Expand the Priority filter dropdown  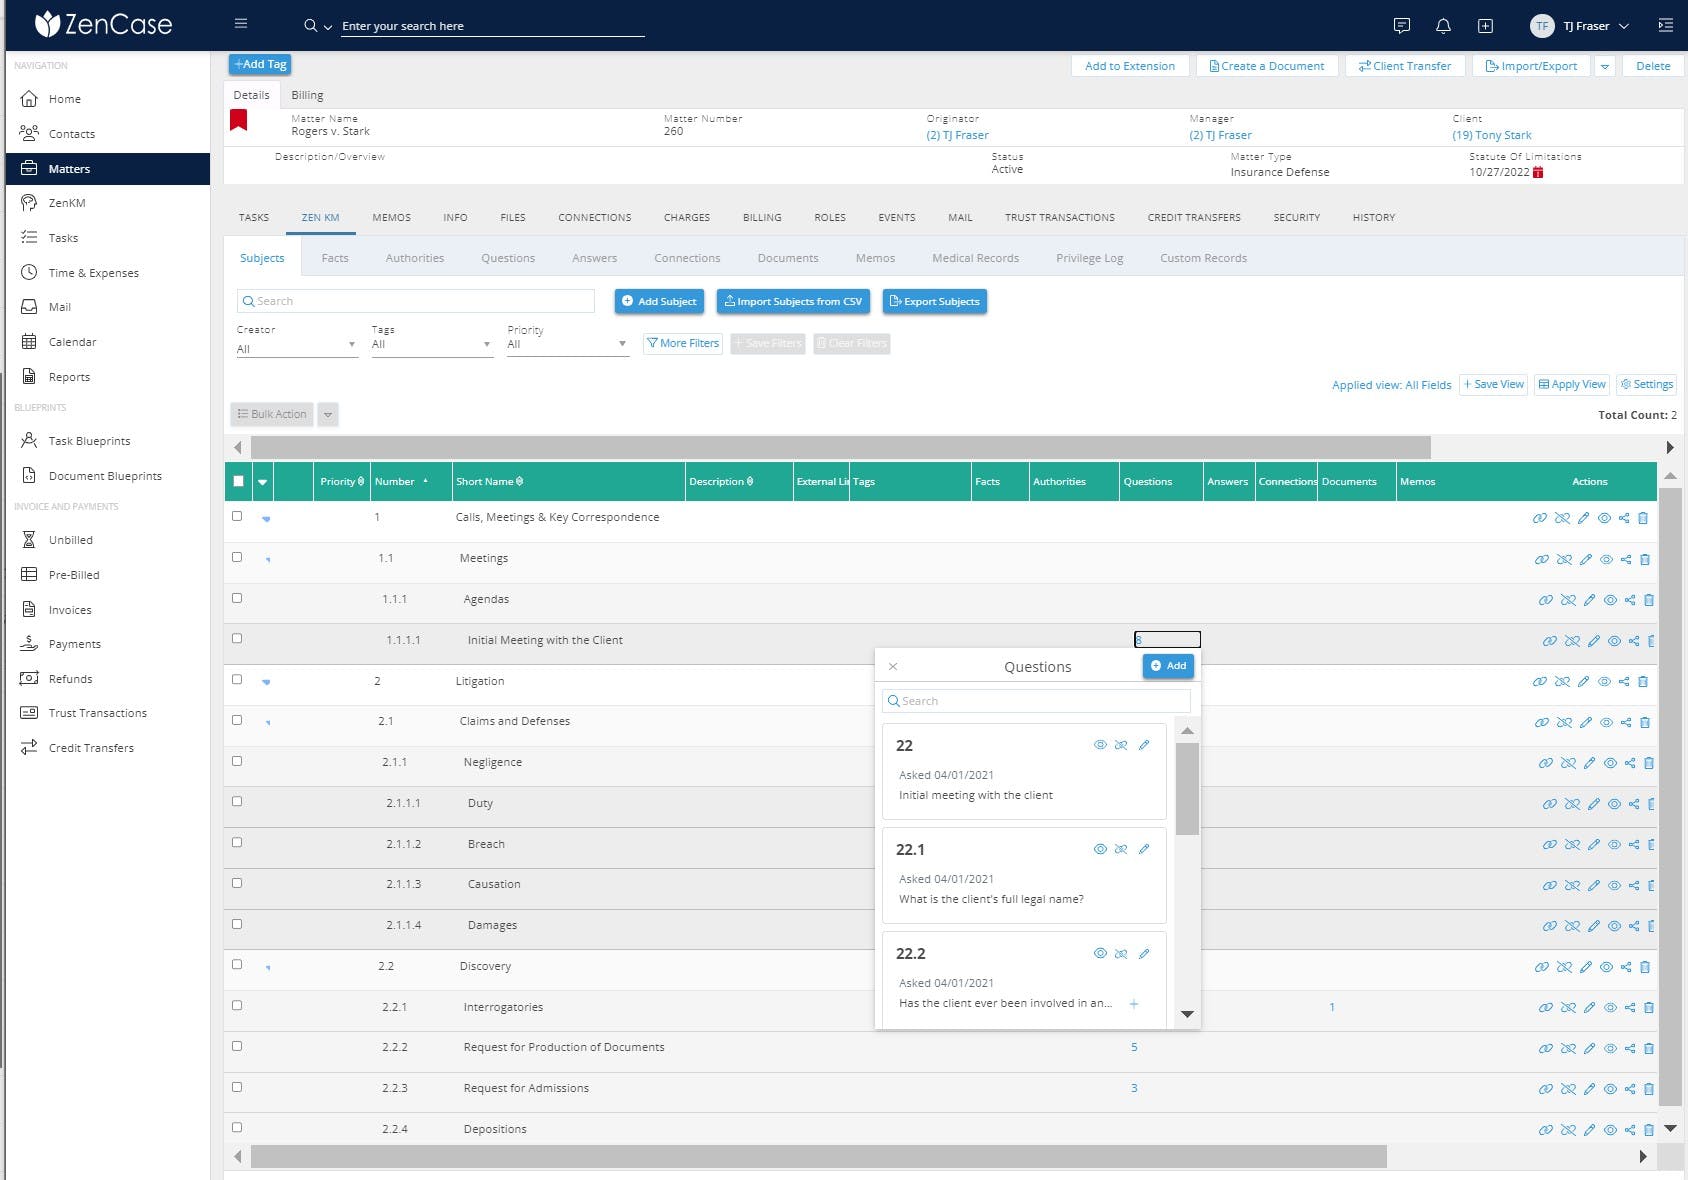click(567, 344)
